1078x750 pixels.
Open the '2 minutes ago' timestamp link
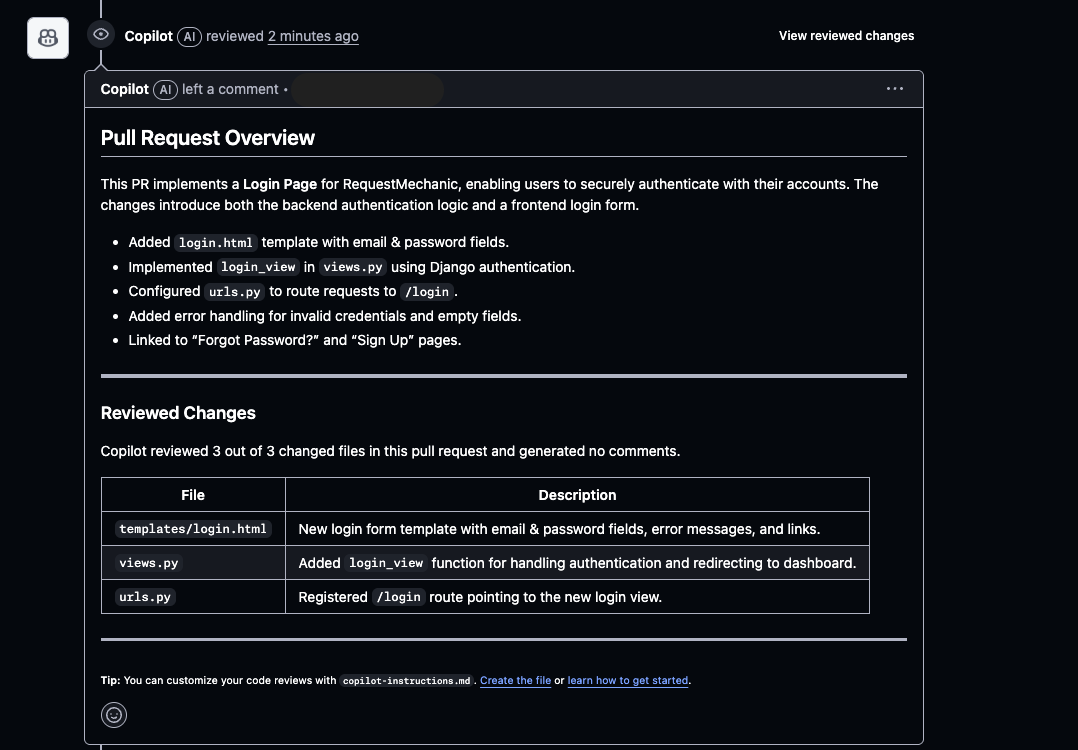pos(313,36)
